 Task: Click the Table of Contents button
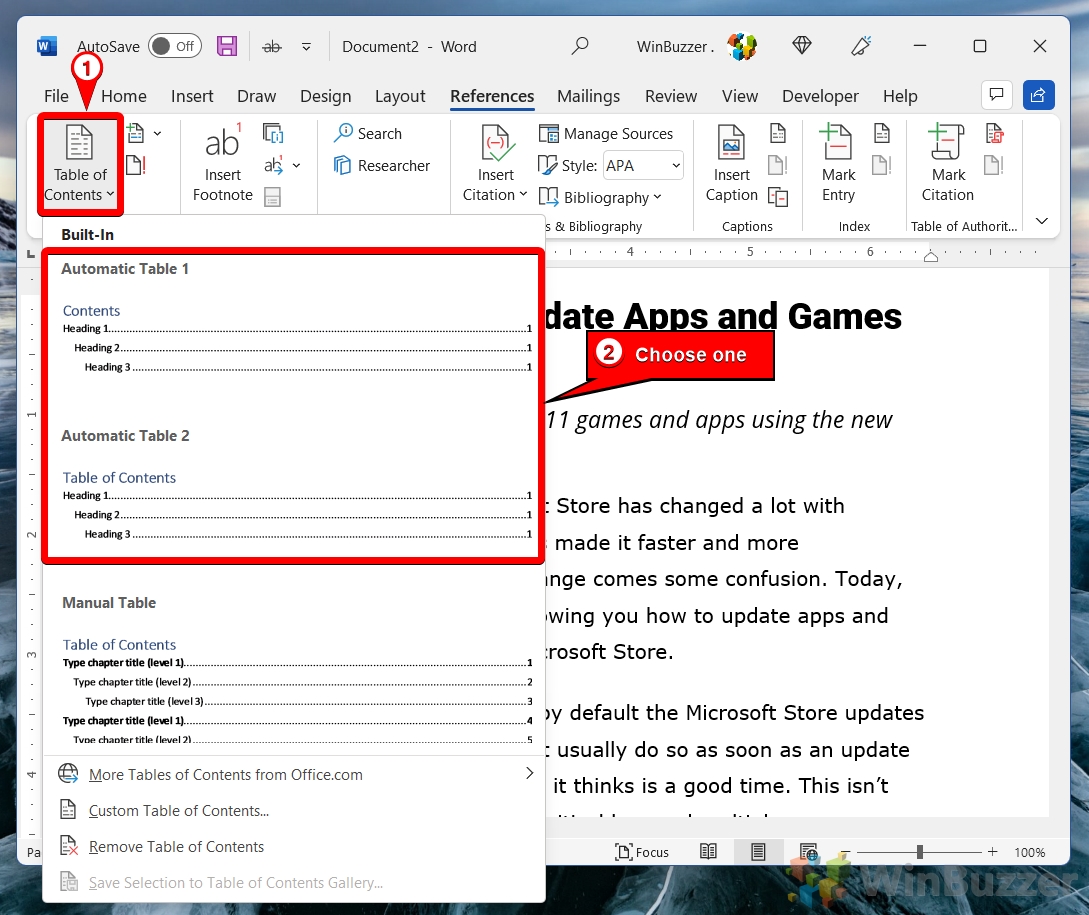pos(80,165)
